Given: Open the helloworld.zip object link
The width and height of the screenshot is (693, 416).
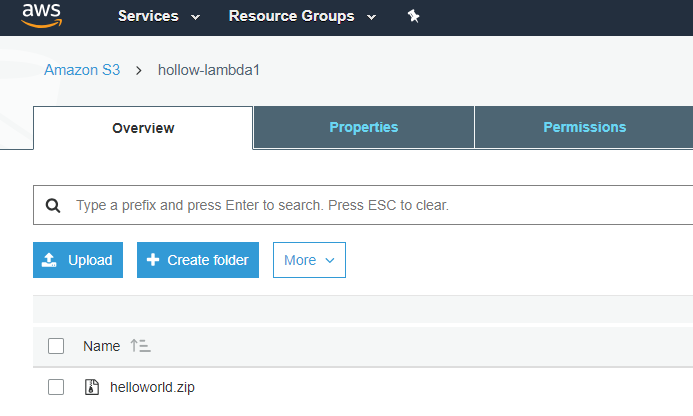Looking at the screenshot, I should click(x=152, y=387).
